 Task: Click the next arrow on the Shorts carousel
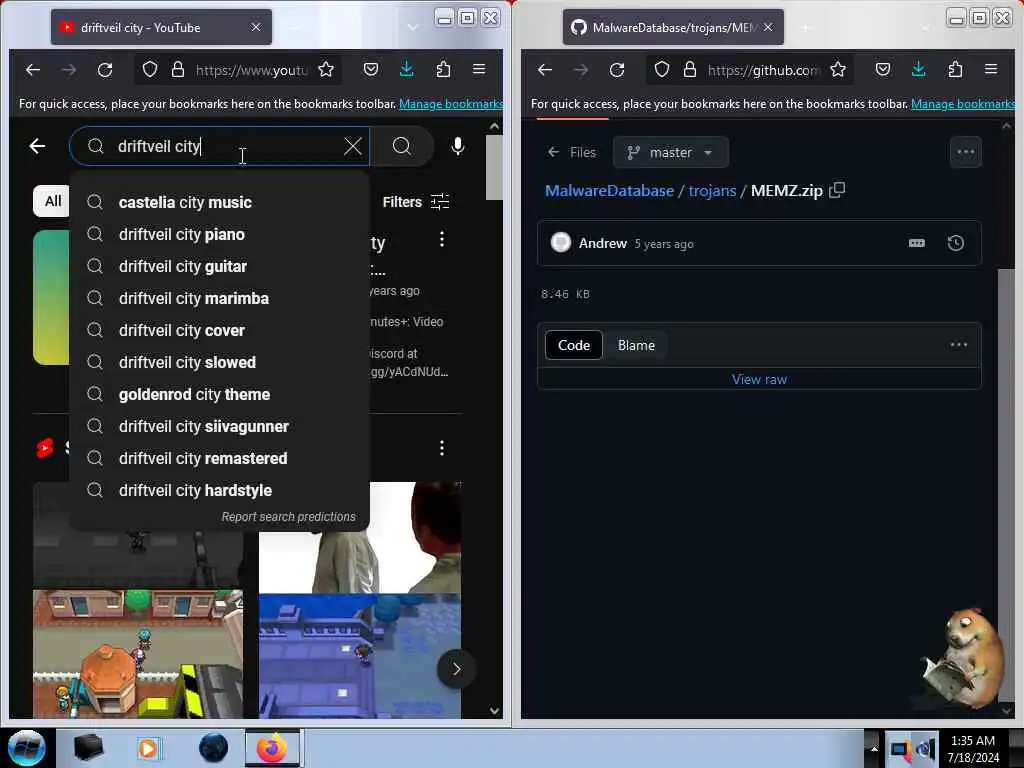456,669
